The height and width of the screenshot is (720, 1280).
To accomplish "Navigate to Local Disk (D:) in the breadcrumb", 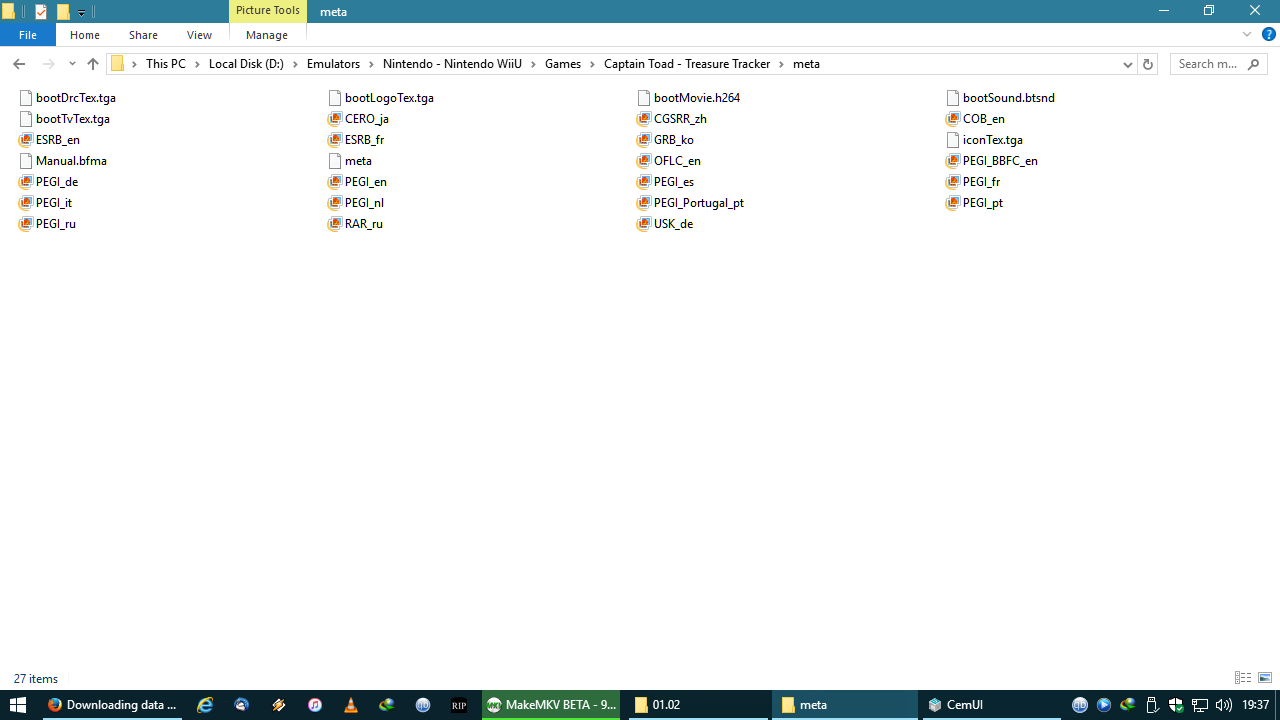I will (246, 64).
